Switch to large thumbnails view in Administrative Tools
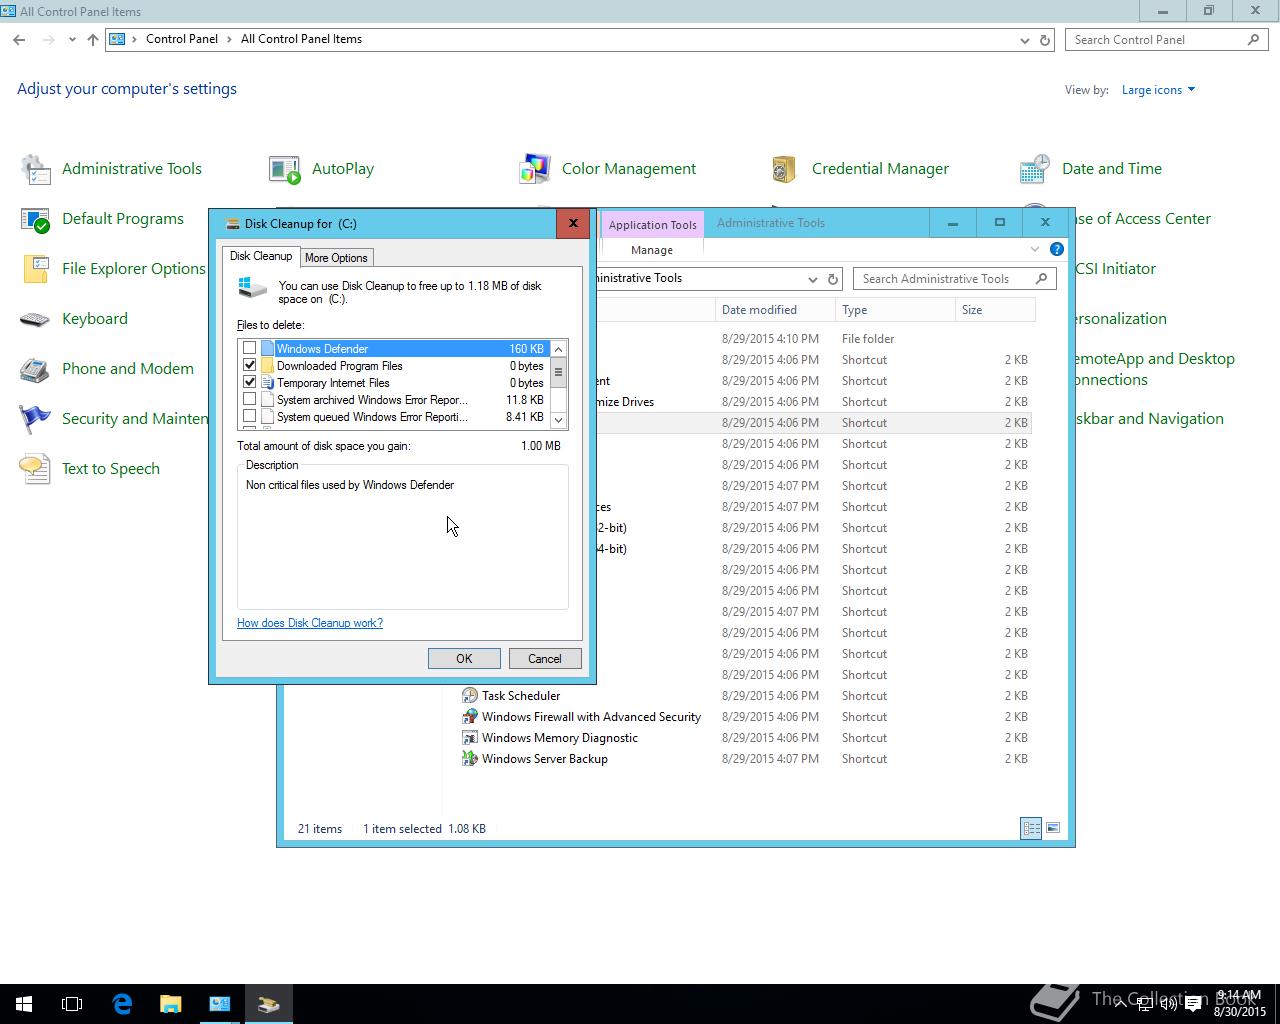1280x1024 pixels. pyautogui.click(x=1052, y=828)
